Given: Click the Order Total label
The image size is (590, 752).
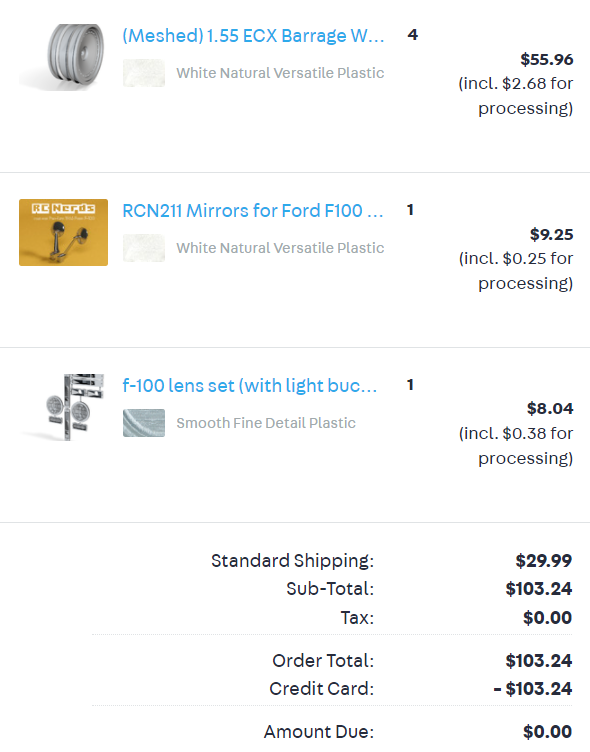Looking at the screenshot, I should (x=323, y=661).
